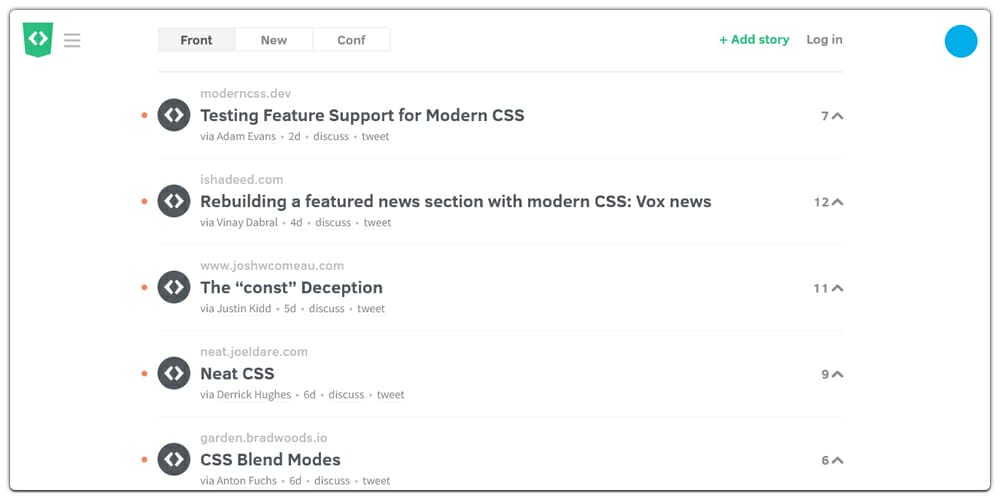
Task: Click code icon beside Vox news story
Action: coord(174,201)
